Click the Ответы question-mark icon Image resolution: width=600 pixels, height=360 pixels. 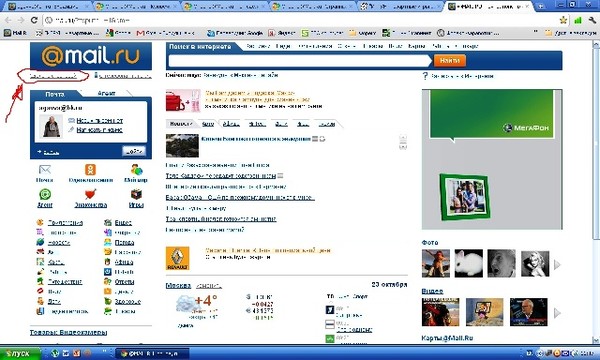(108, 282)
